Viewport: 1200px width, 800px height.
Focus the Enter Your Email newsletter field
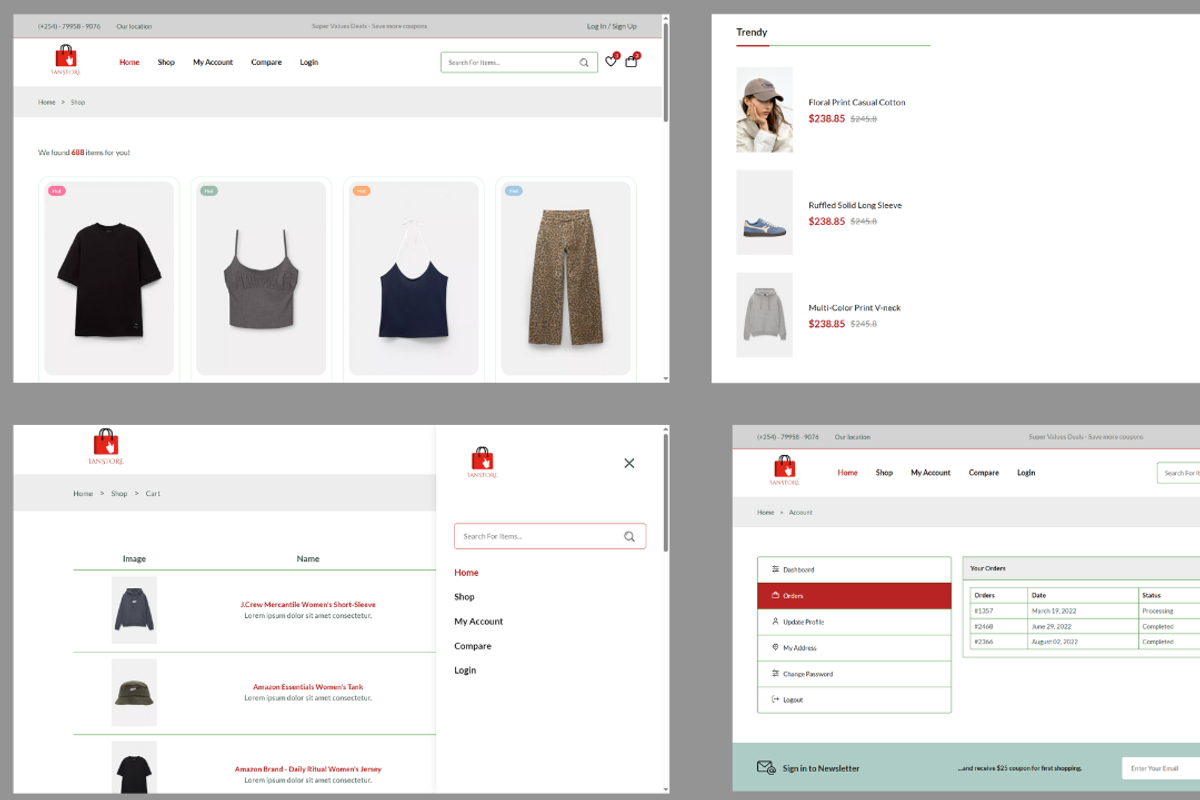1161,768
